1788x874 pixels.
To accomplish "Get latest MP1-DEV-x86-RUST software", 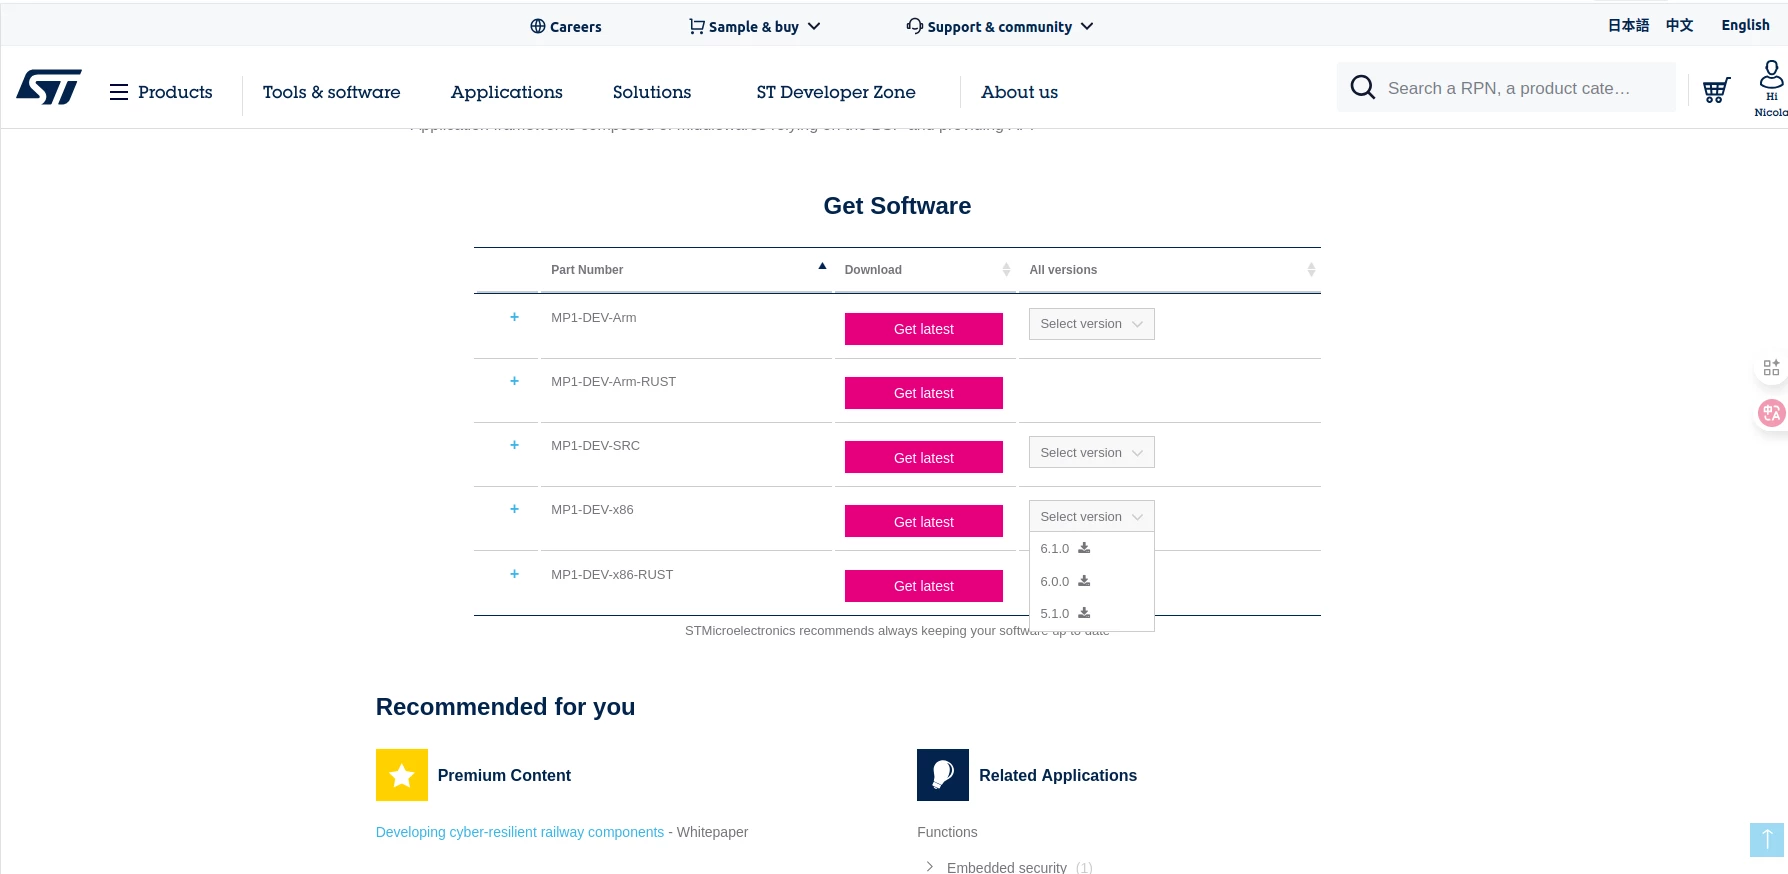I will (x=924, y=586).
